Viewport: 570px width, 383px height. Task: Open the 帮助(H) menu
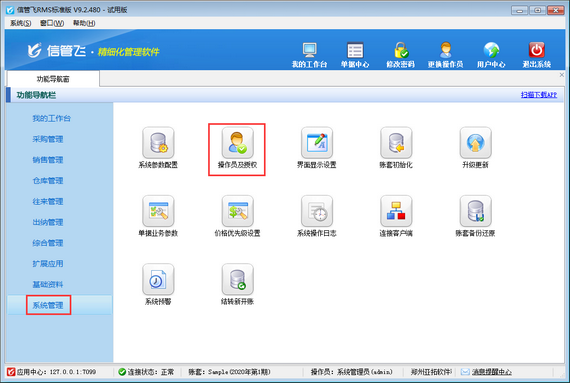pos(84,23)
